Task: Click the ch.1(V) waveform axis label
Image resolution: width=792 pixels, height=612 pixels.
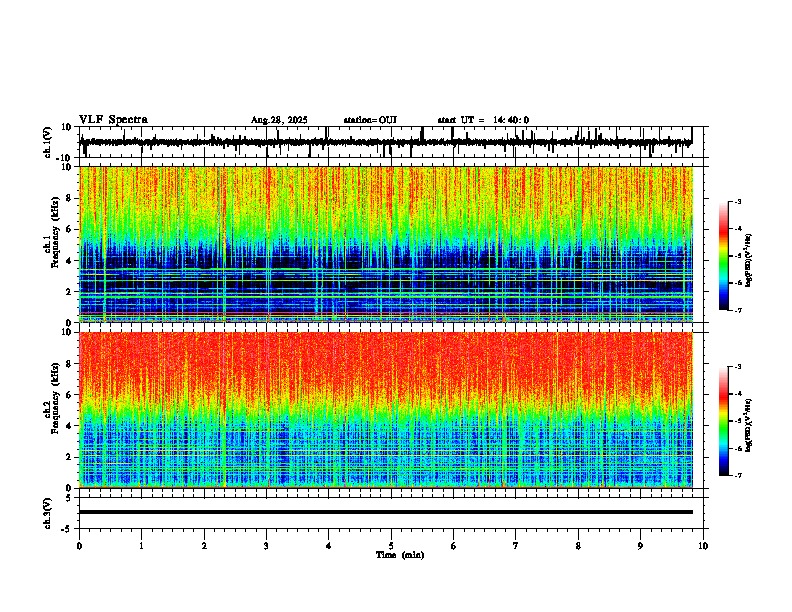Action: click(x=48, y=142)
